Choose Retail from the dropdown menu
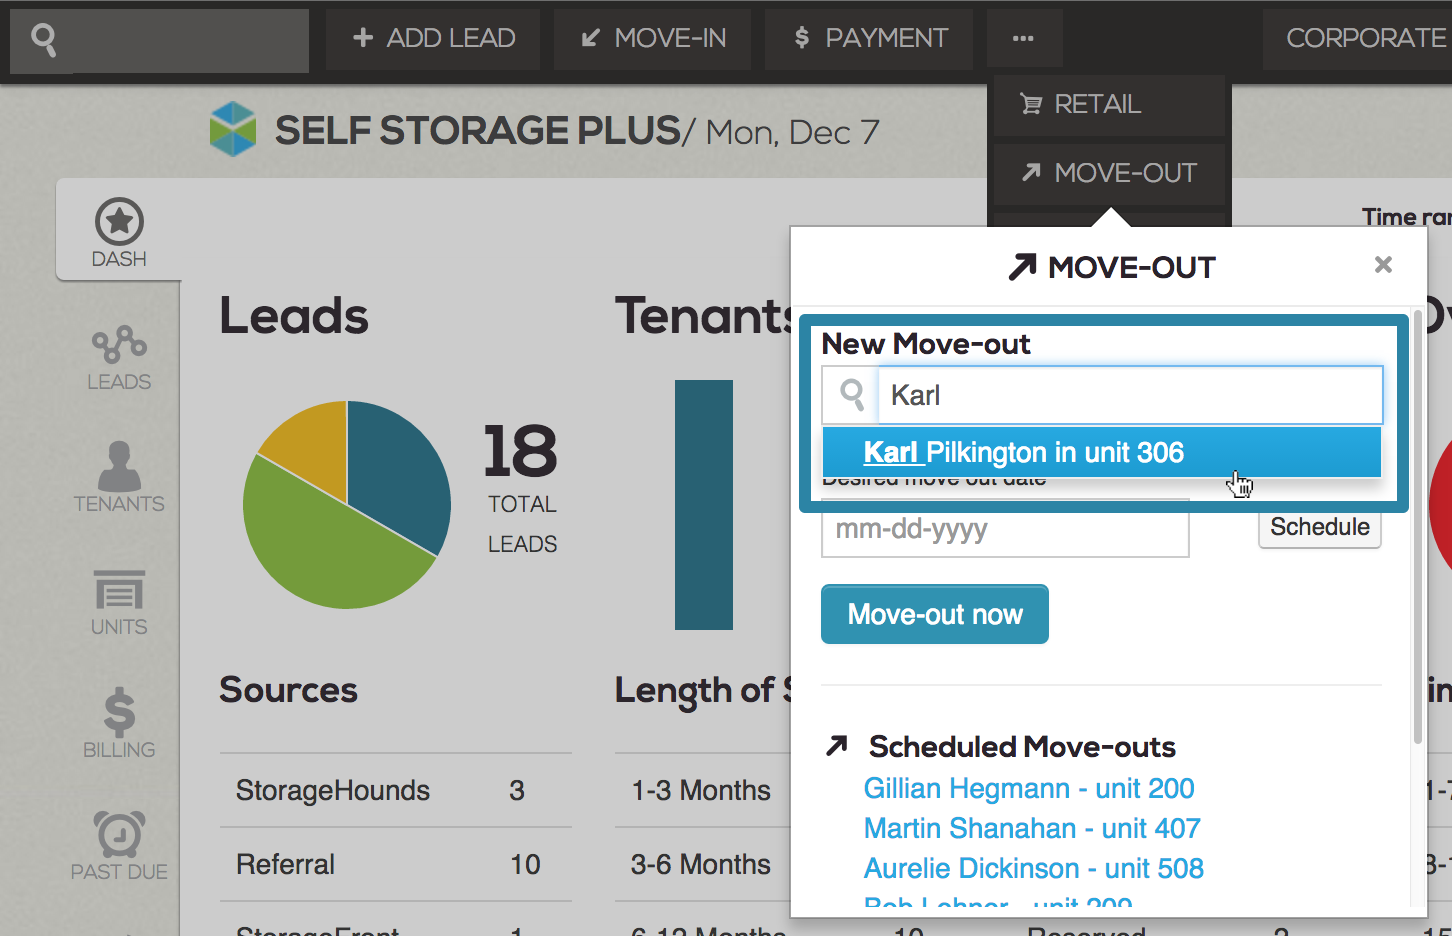Image resolution: width=1452 pixels, height=936 pixels. (x=1096, y=104)
